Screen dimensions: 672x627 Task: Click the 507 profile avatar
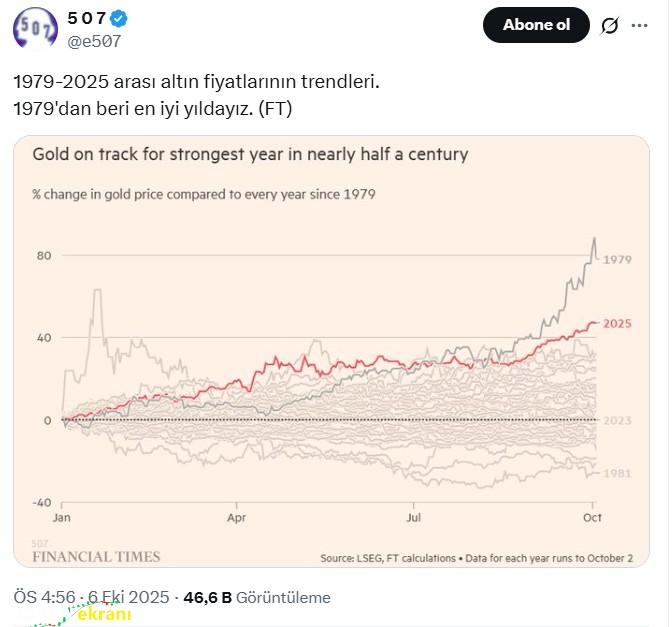coord(35,28)
